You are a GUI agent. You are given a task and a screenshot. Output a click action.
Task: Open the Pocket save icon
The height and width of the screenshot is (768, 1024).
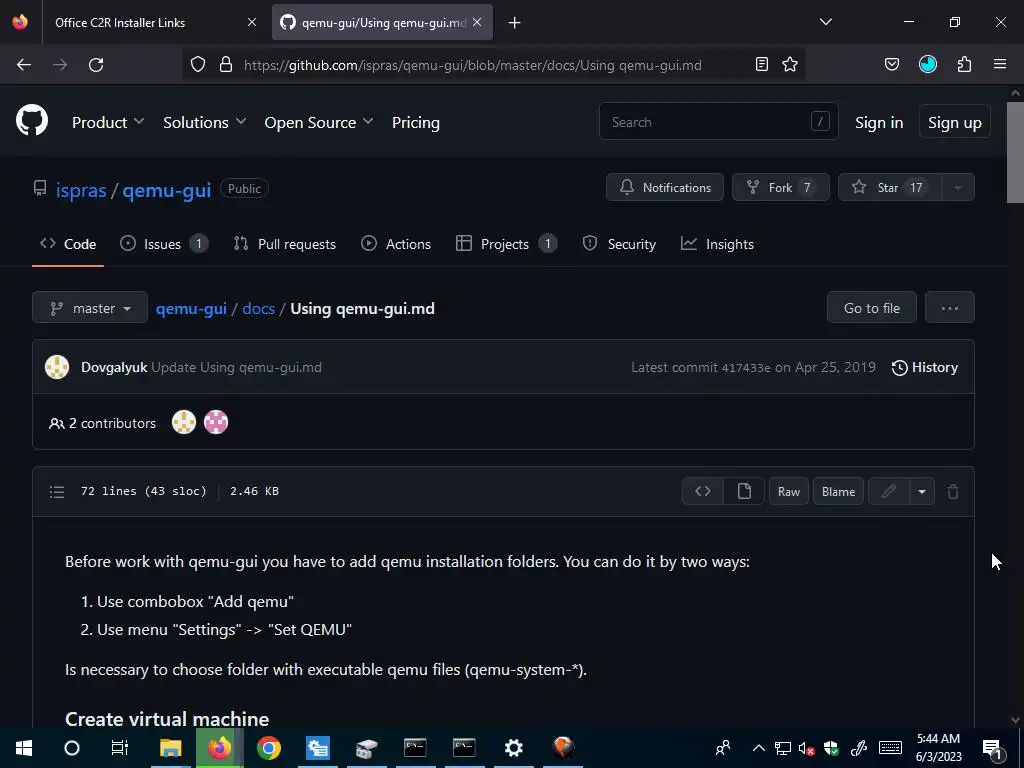(892, 64)
